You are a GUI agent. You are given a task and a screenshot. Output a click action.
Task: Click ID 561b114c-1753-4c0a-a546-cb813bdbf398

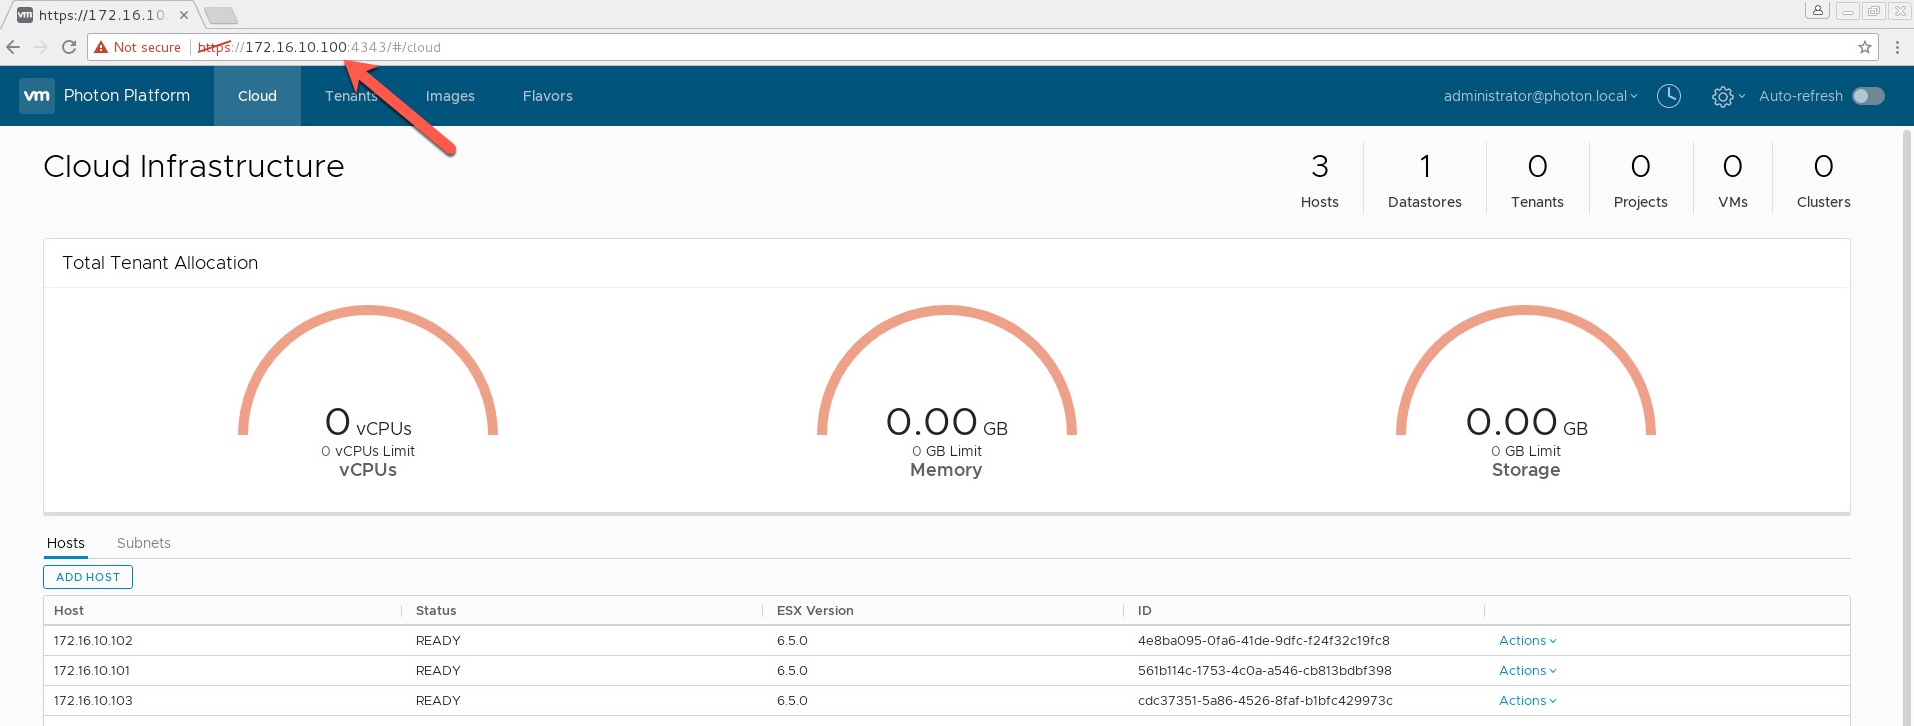pyautogui.click(x=1264, y=671)
